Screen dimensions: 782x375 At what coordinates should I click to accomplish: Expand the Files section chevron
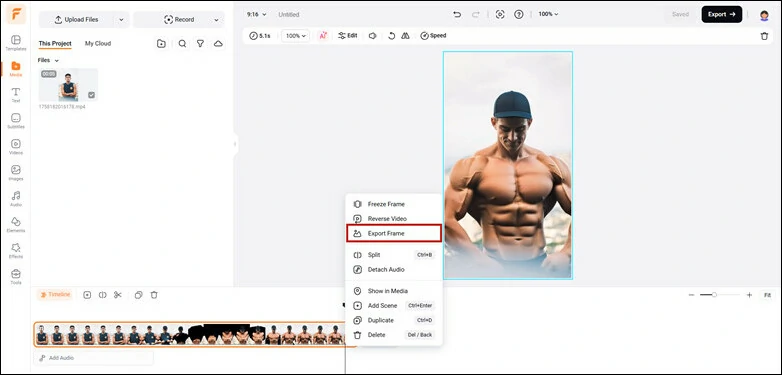56,60
